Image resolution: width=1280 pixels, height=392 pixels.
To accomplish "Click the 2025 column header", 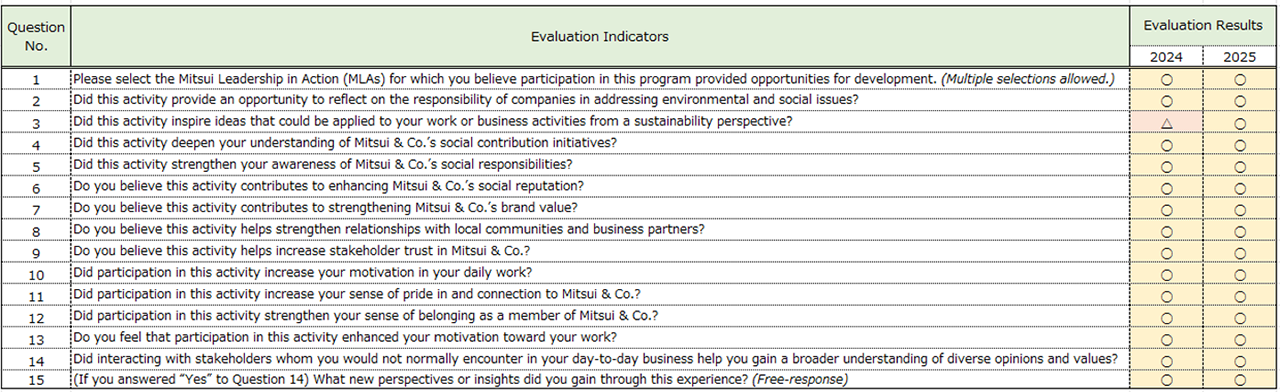I will click(x=1240, y=57).
